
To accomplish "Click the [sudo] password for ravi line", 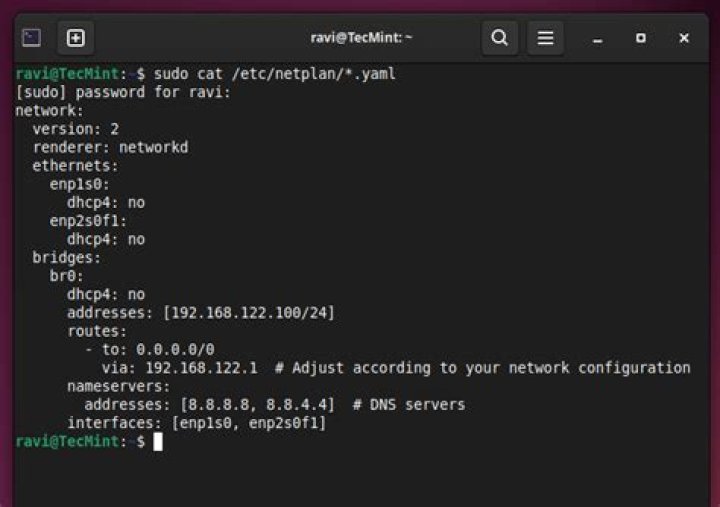I will click(123, 92).
